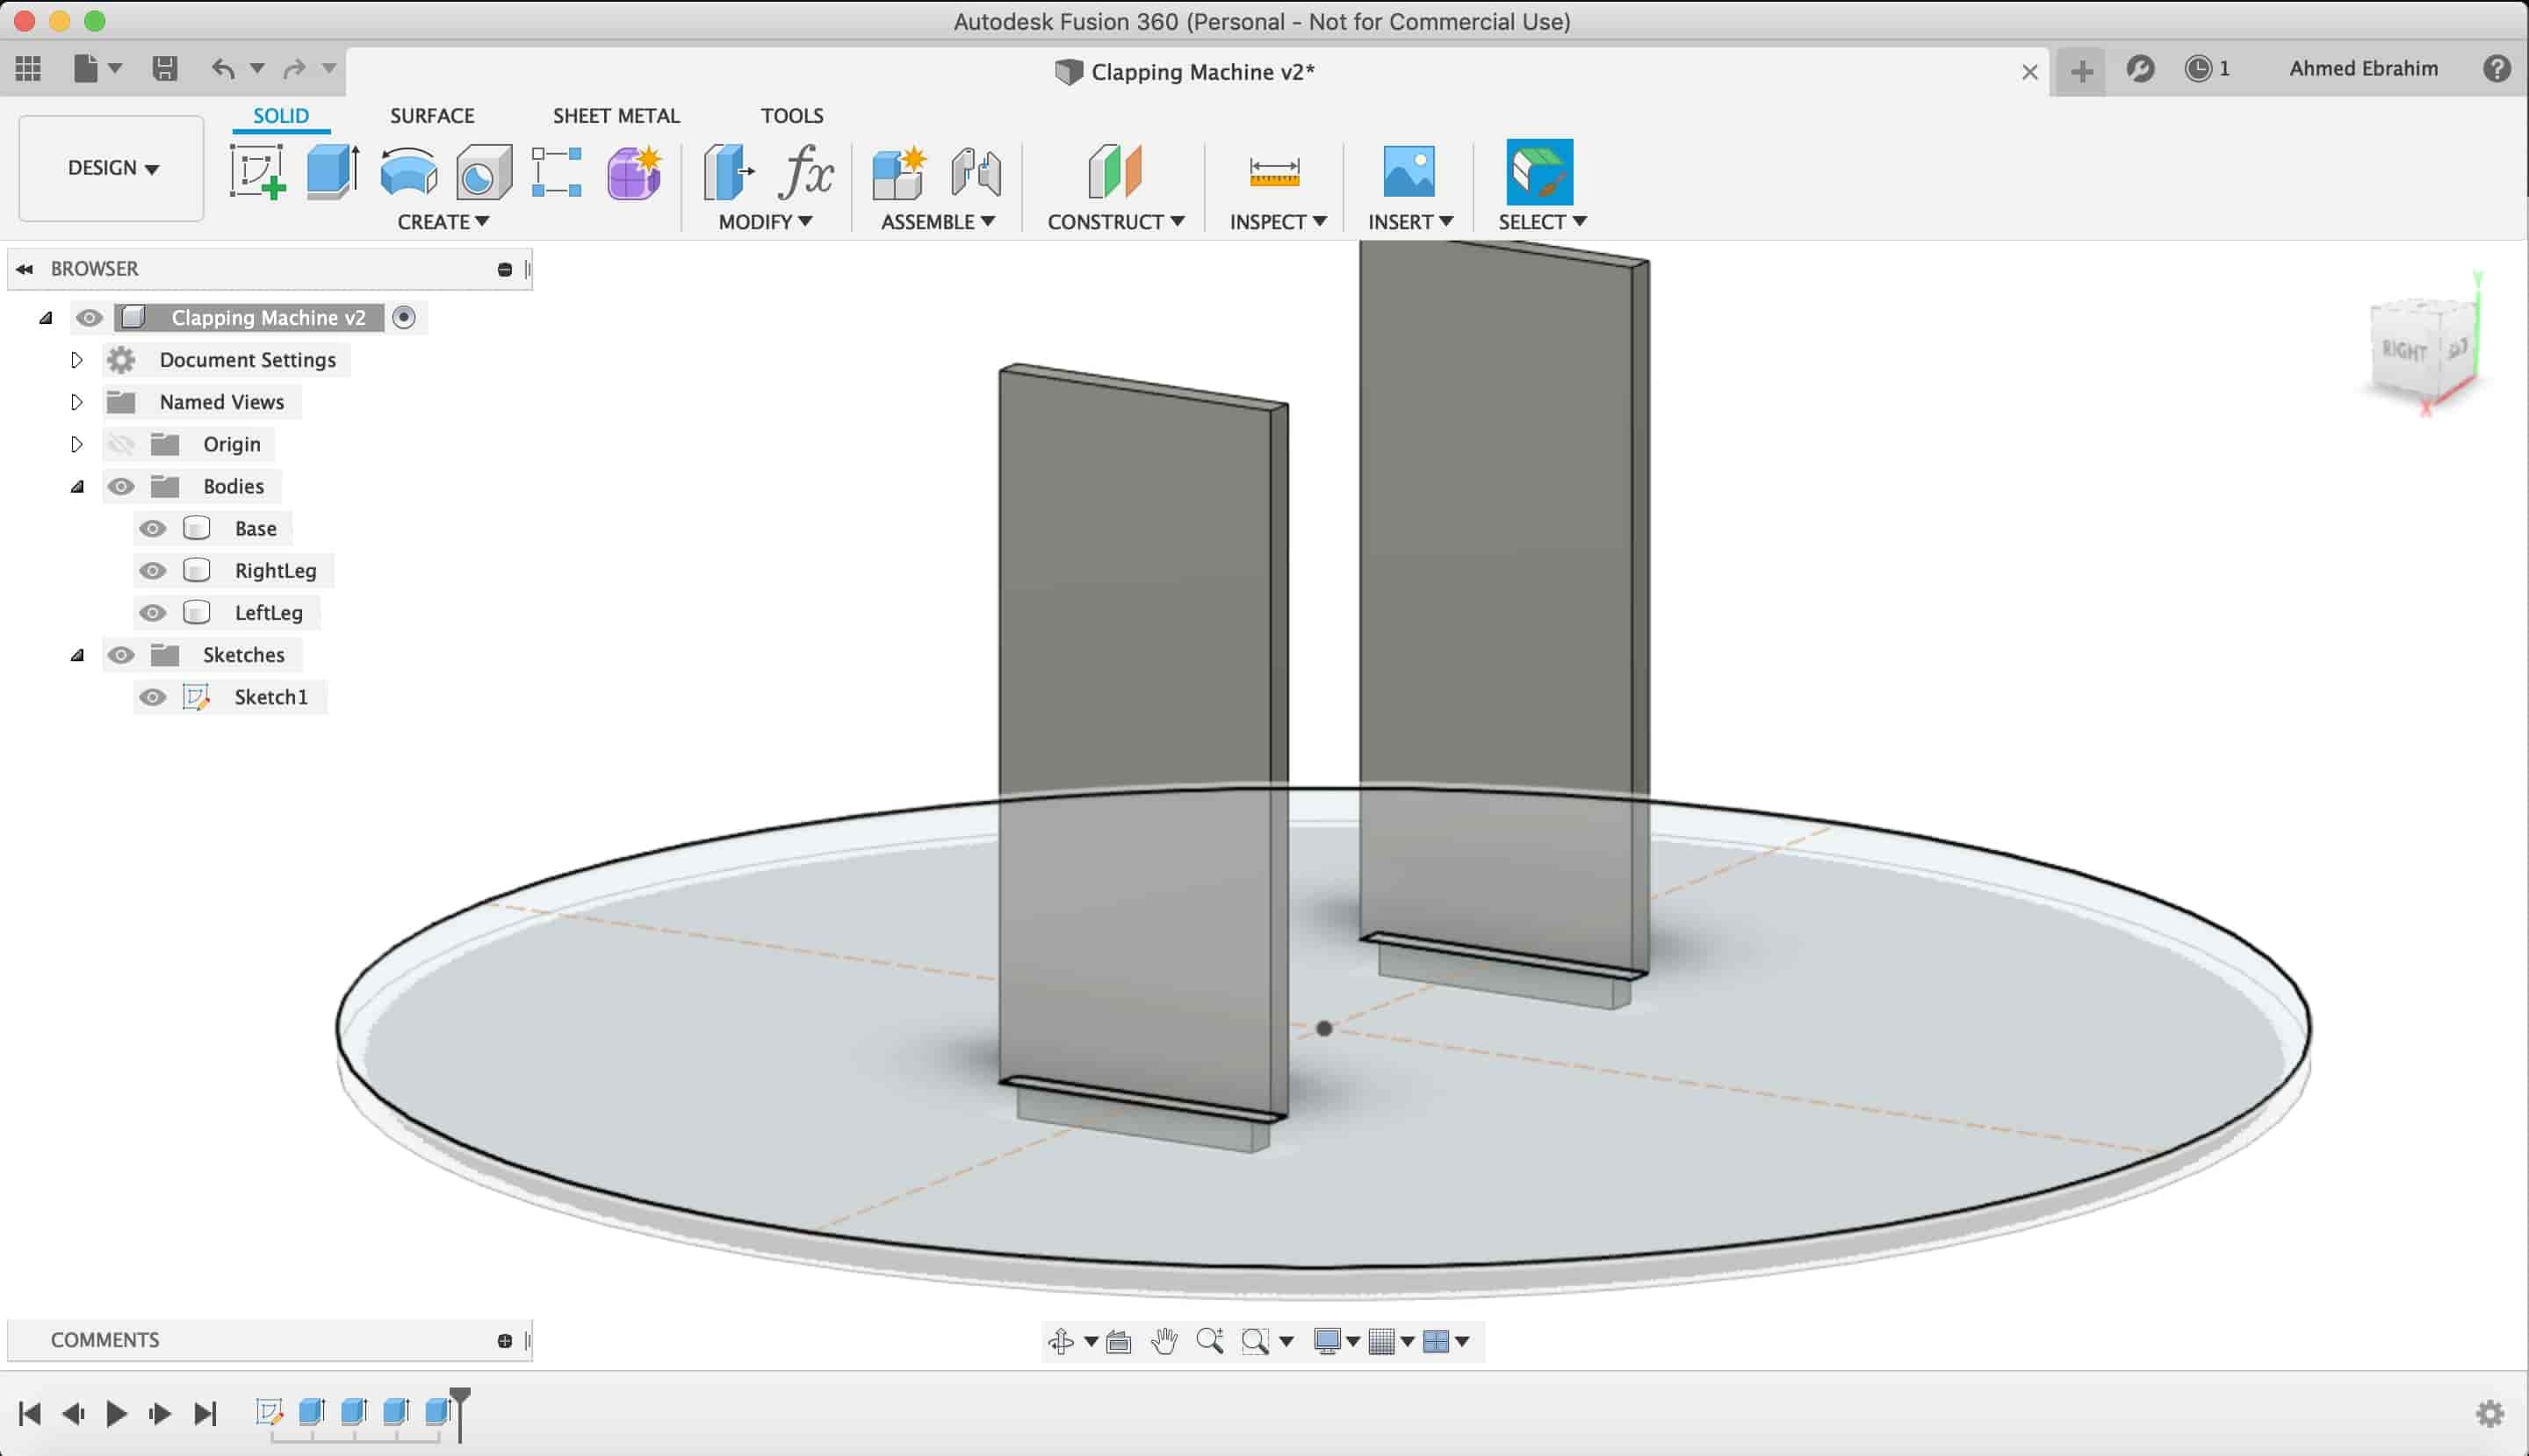Screen dimensions: 2529x1456
Task: Open the File menu icon
Action: (86, 68)
